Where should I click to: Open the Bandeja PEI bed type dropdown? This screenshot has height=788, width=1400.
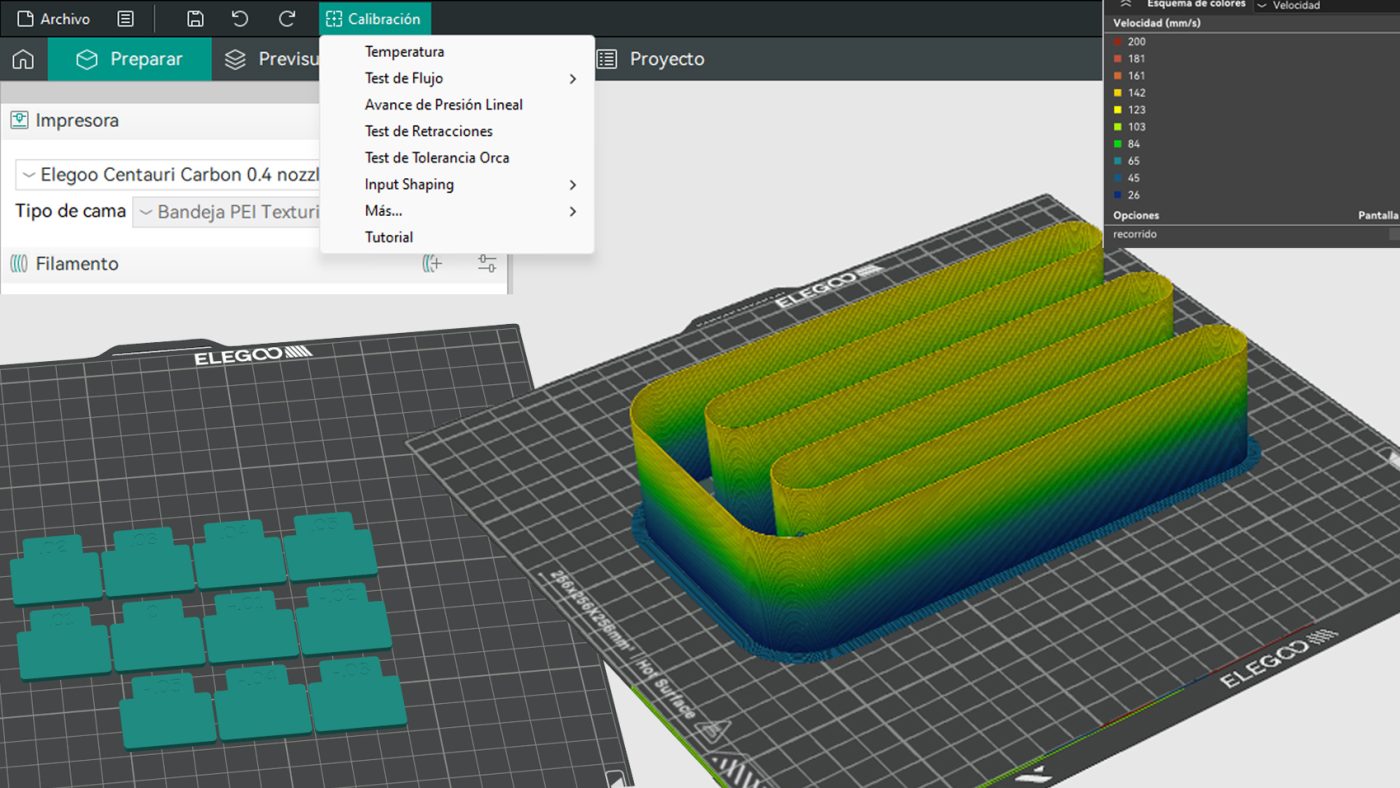227,212
